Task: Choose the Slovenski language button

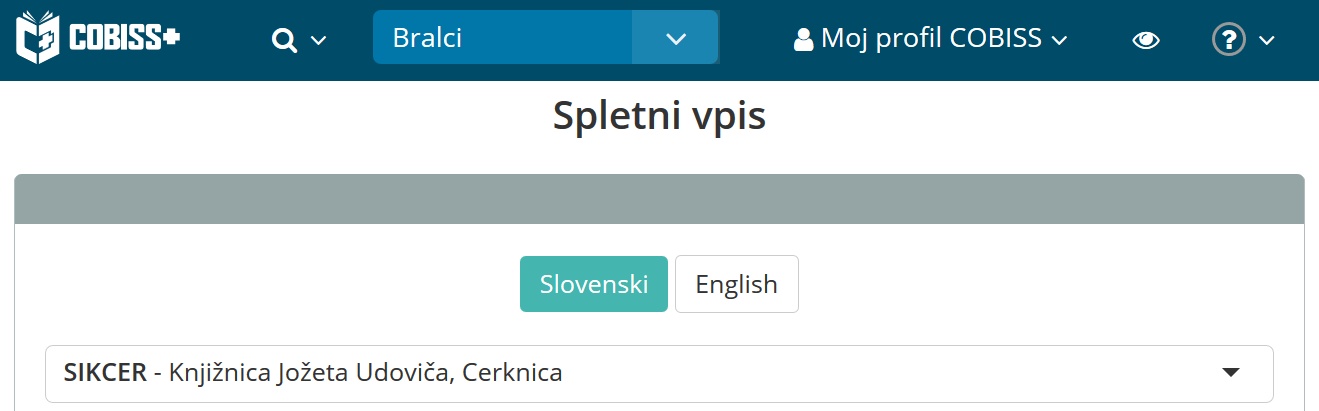Action: (x=594, y=284)
